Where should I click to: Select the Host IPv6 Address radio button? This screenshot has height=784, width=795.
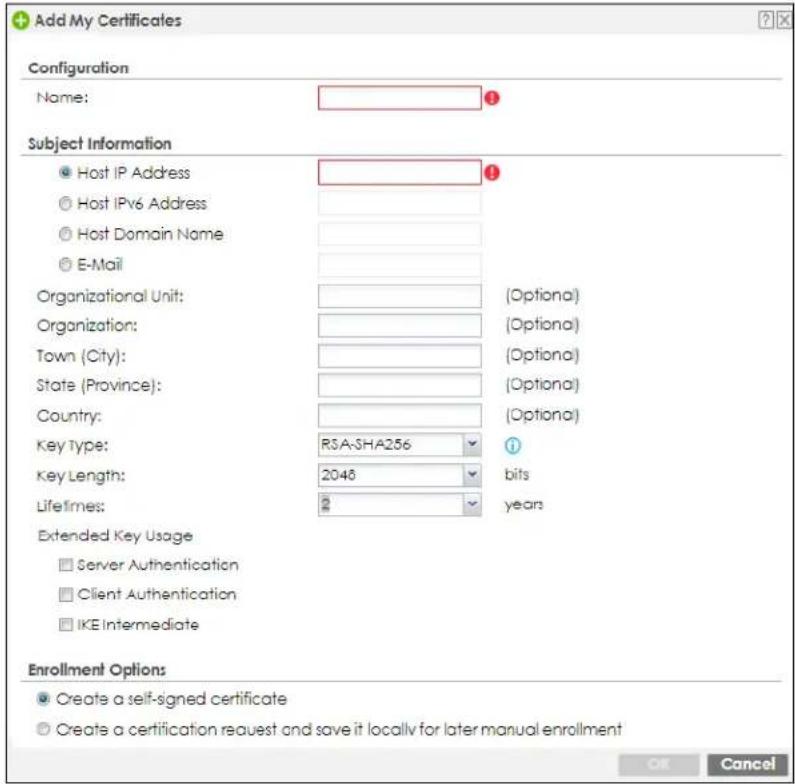click(x=65, y=203)
